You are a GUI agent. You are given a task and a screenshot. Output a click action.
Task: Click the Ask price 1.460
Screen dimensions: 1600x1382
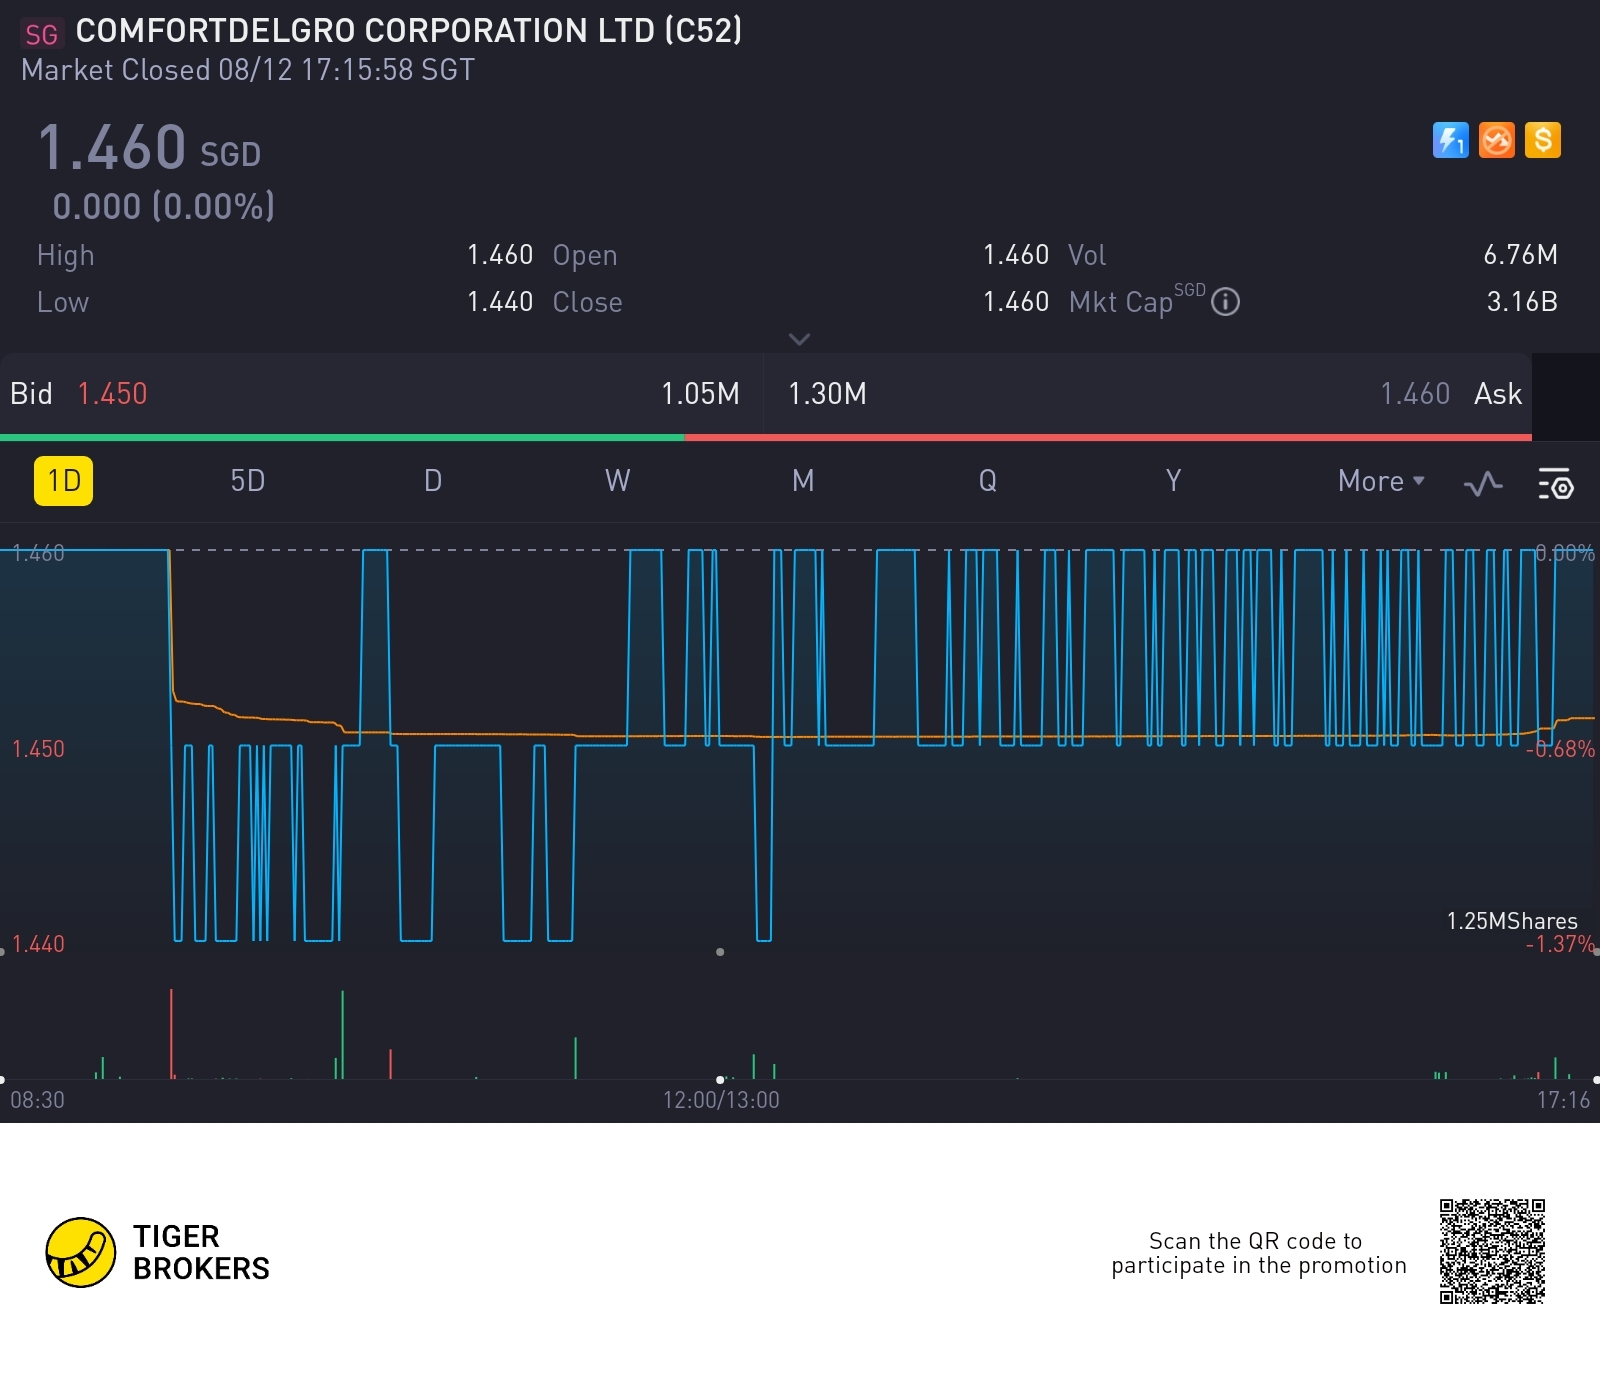point(1414,394)
